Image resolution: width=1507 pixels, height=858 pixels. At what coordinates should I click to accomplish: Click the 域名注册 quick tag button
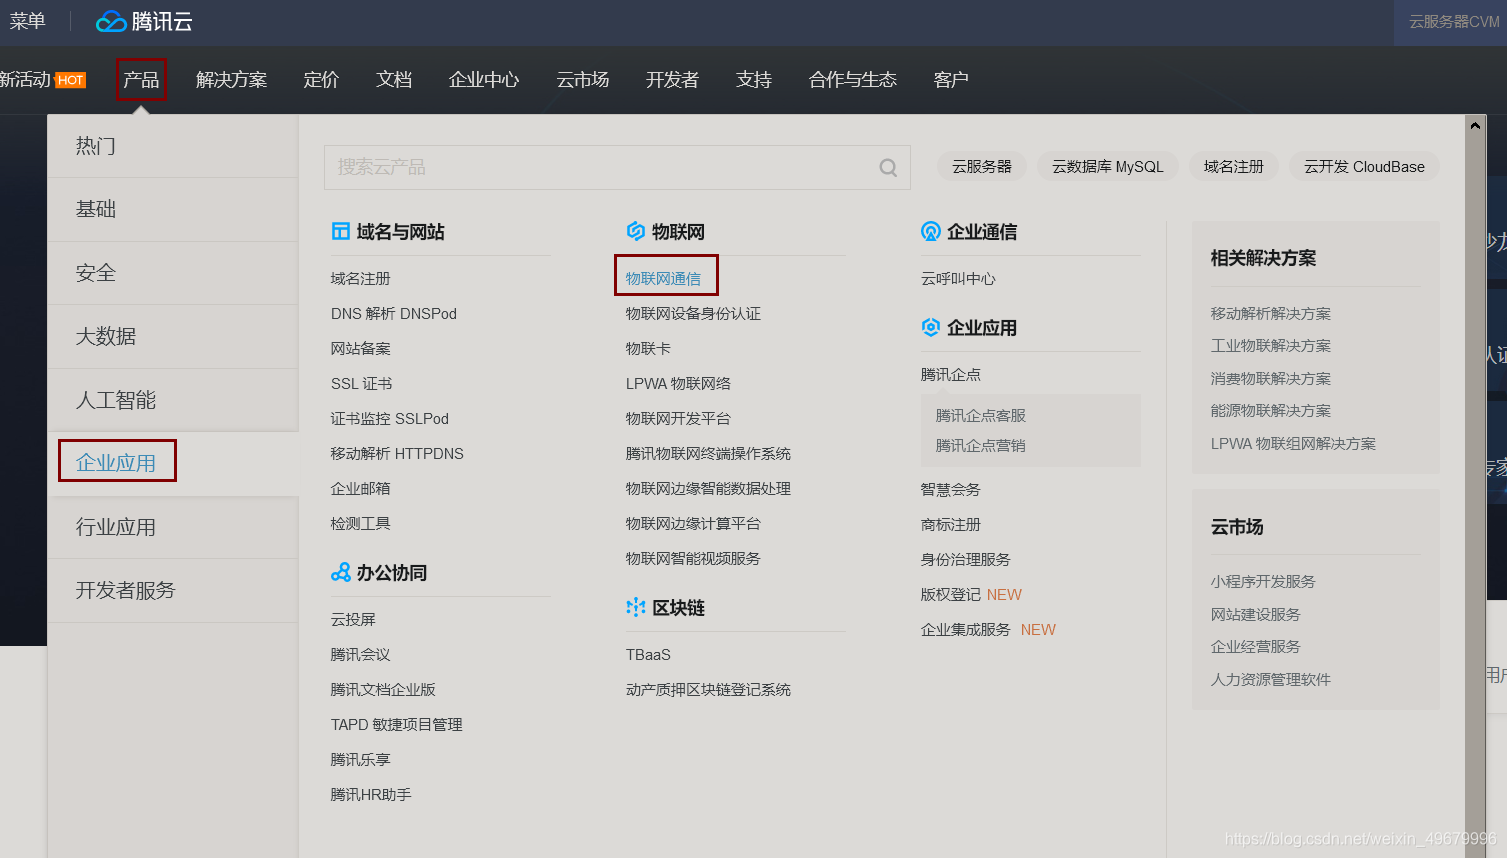pos(1234,167)
